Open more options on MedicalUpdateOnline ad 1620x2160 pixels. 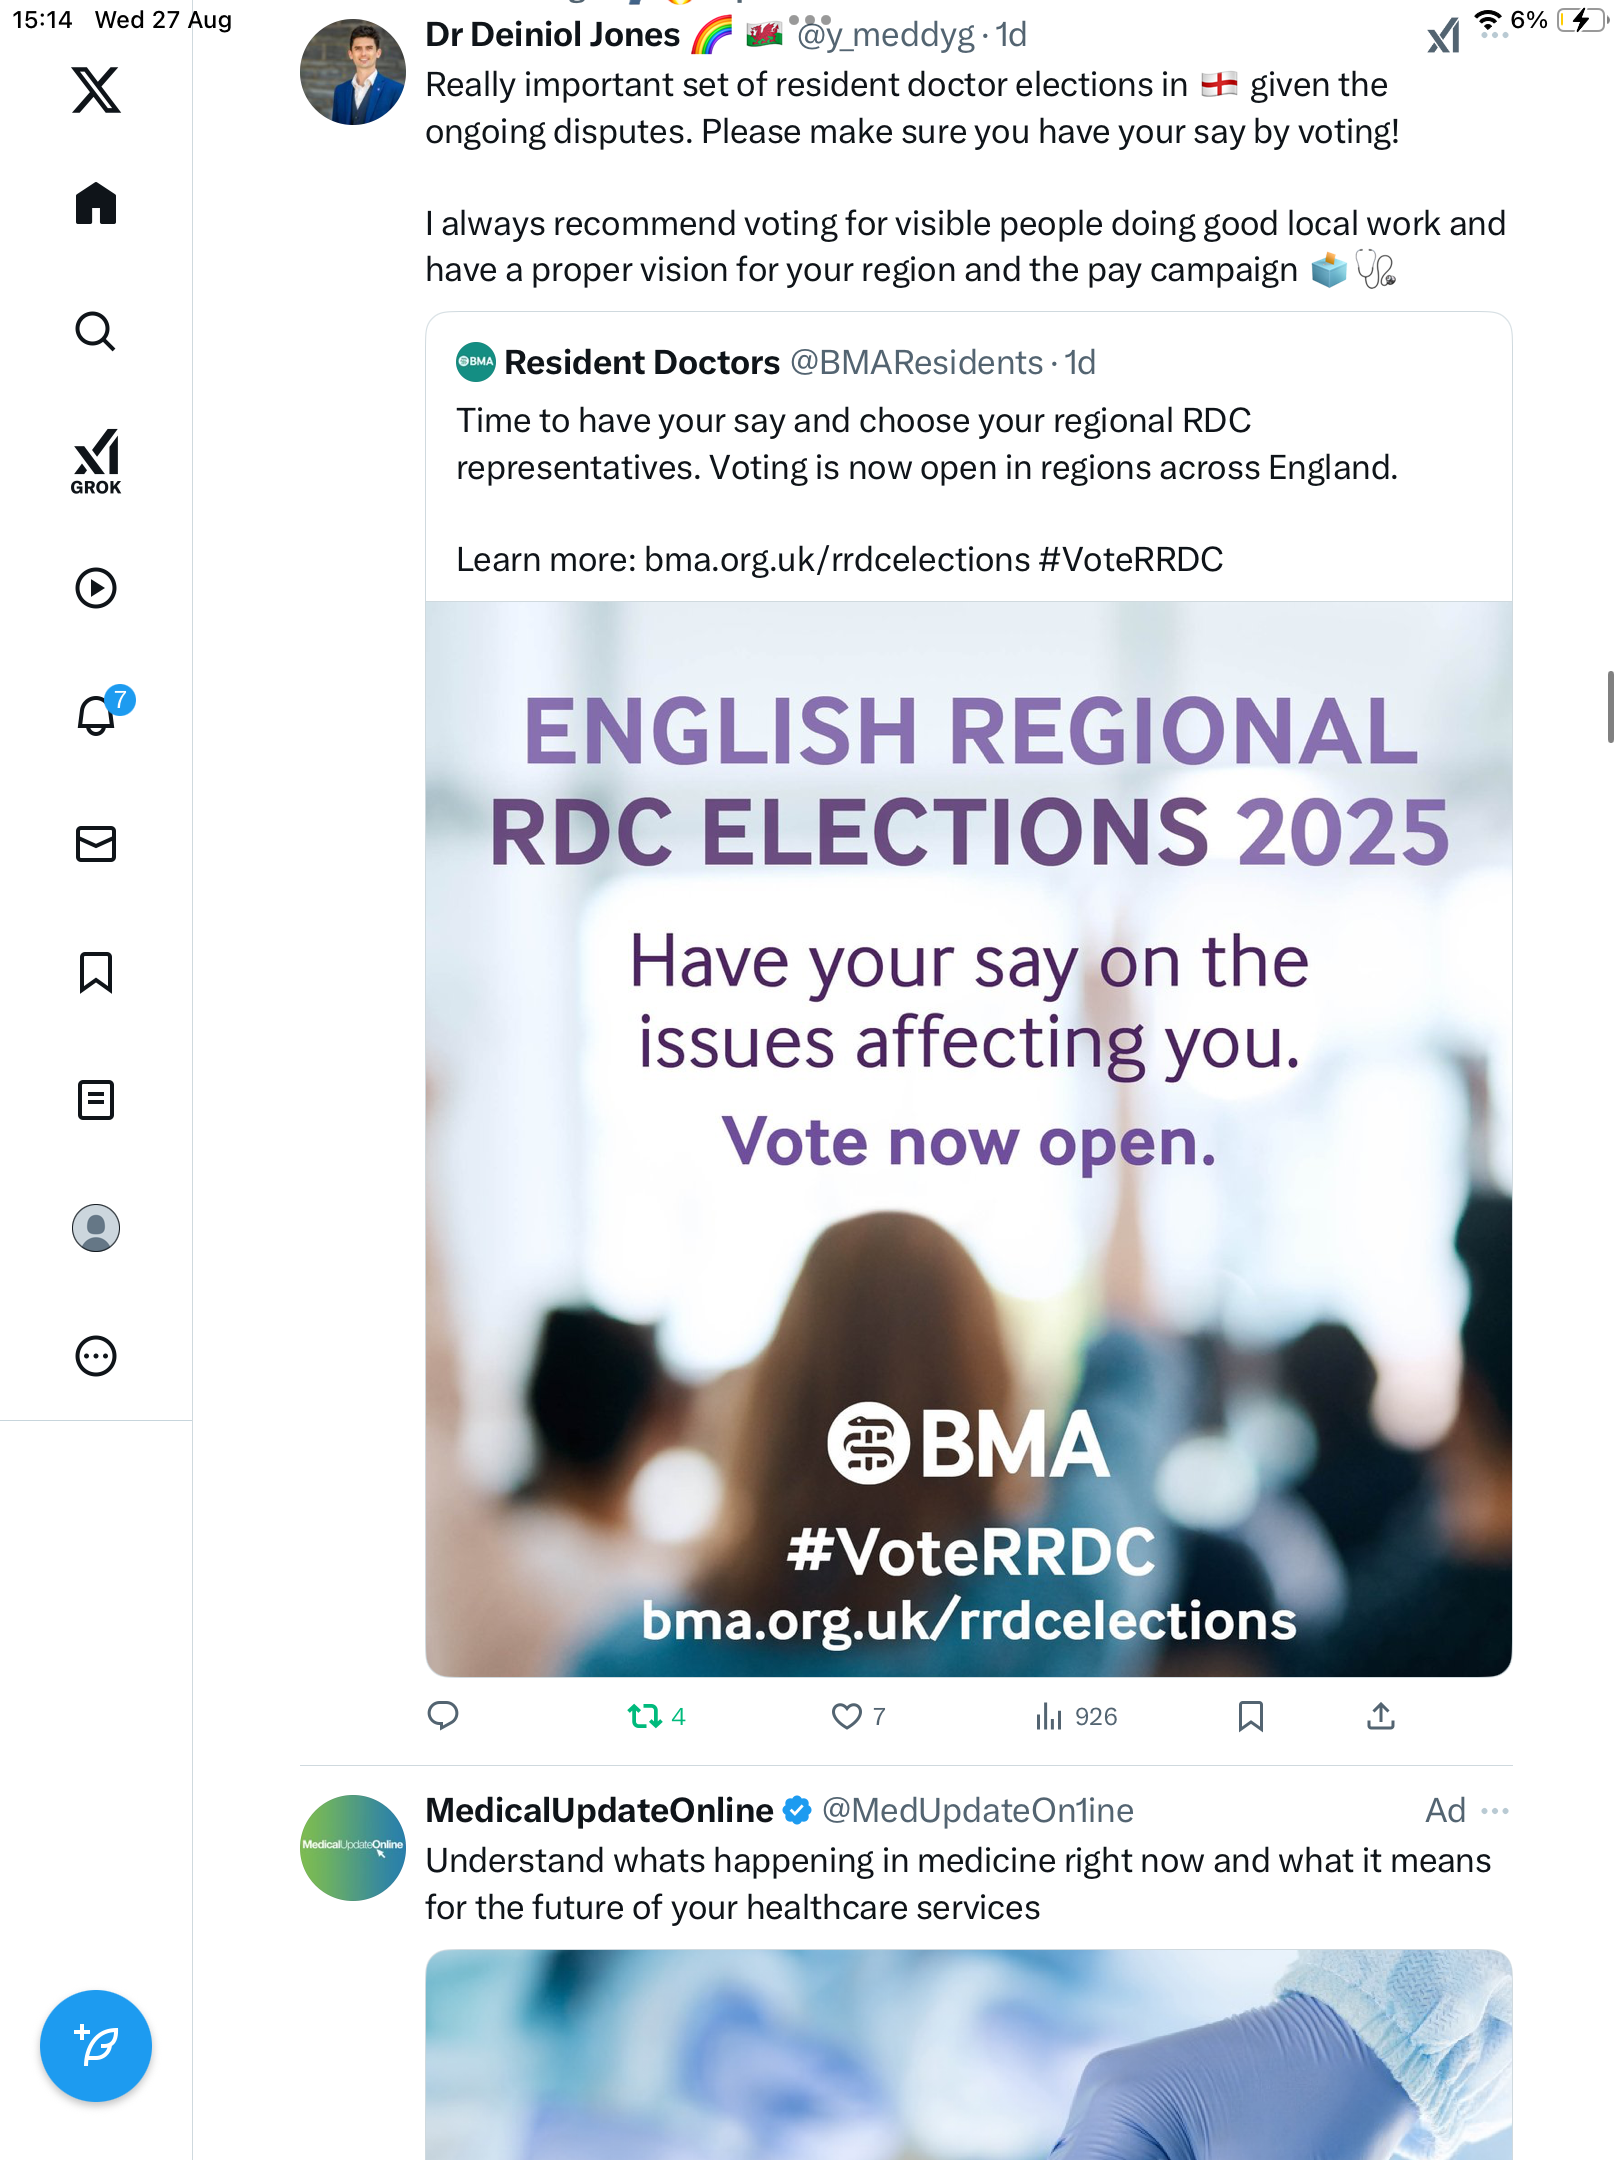coord(1495,1810)
